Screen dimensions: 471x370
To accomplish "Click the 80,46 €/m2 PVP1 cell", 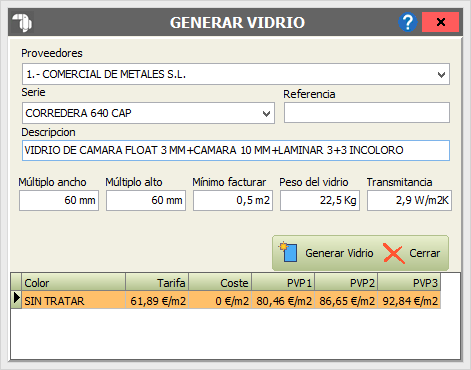I will (283, 301).
